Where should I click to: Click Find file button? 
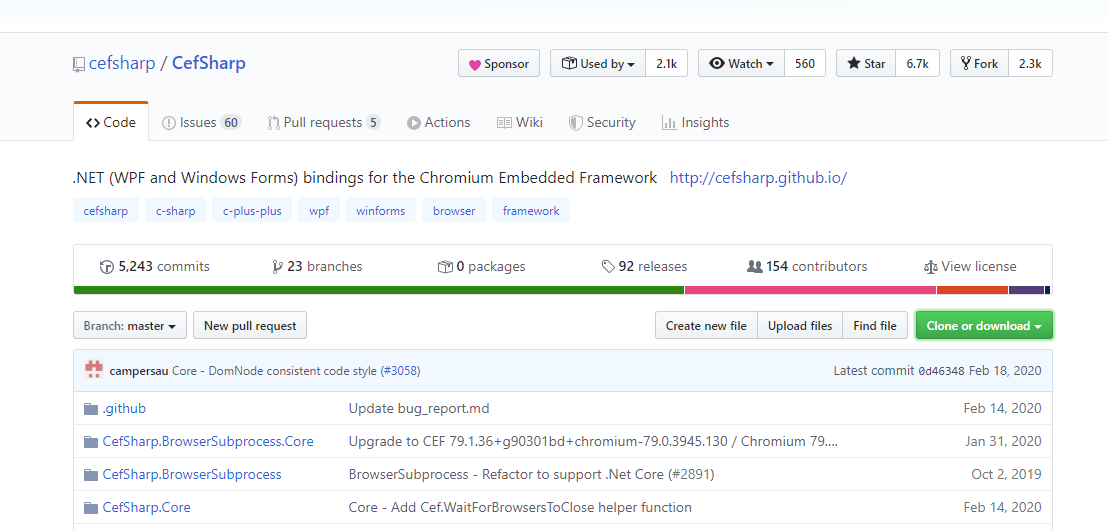[875, 326]
